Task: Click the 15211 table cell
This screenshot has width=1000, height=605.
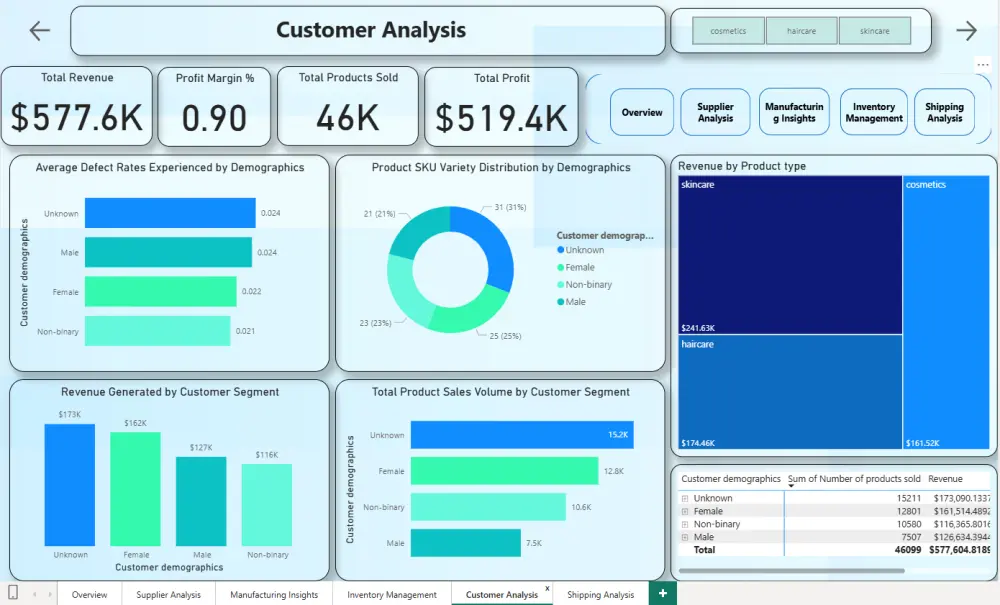Action: point(909,499)
